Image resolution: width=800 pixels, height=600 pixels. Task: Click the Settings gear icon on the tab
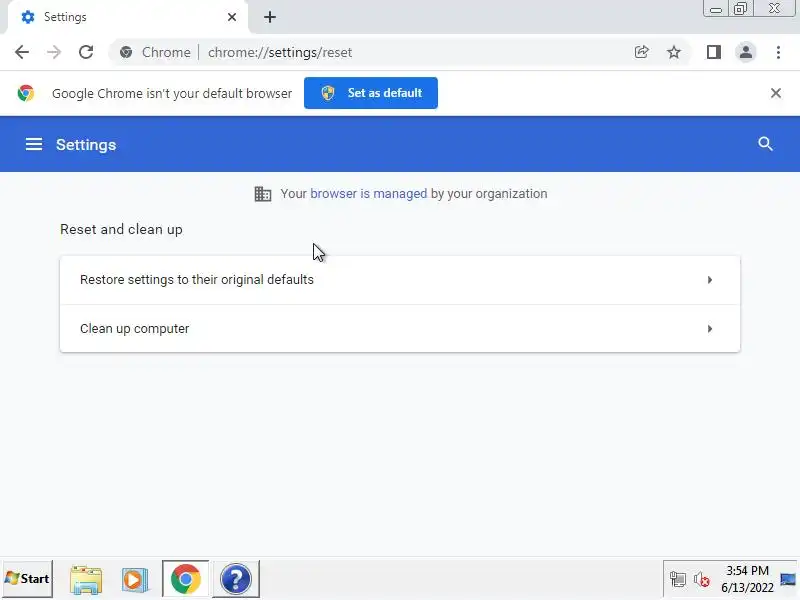click(28, 17)
